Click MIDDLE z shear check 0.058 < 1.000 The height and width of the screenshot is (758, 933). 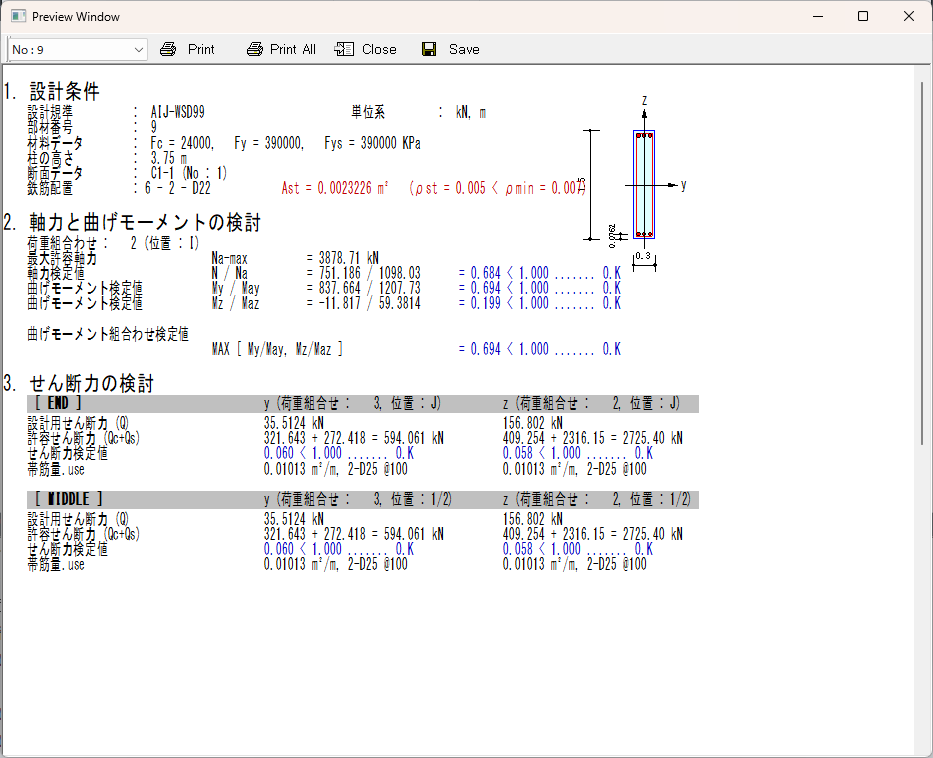coord(541,549)
